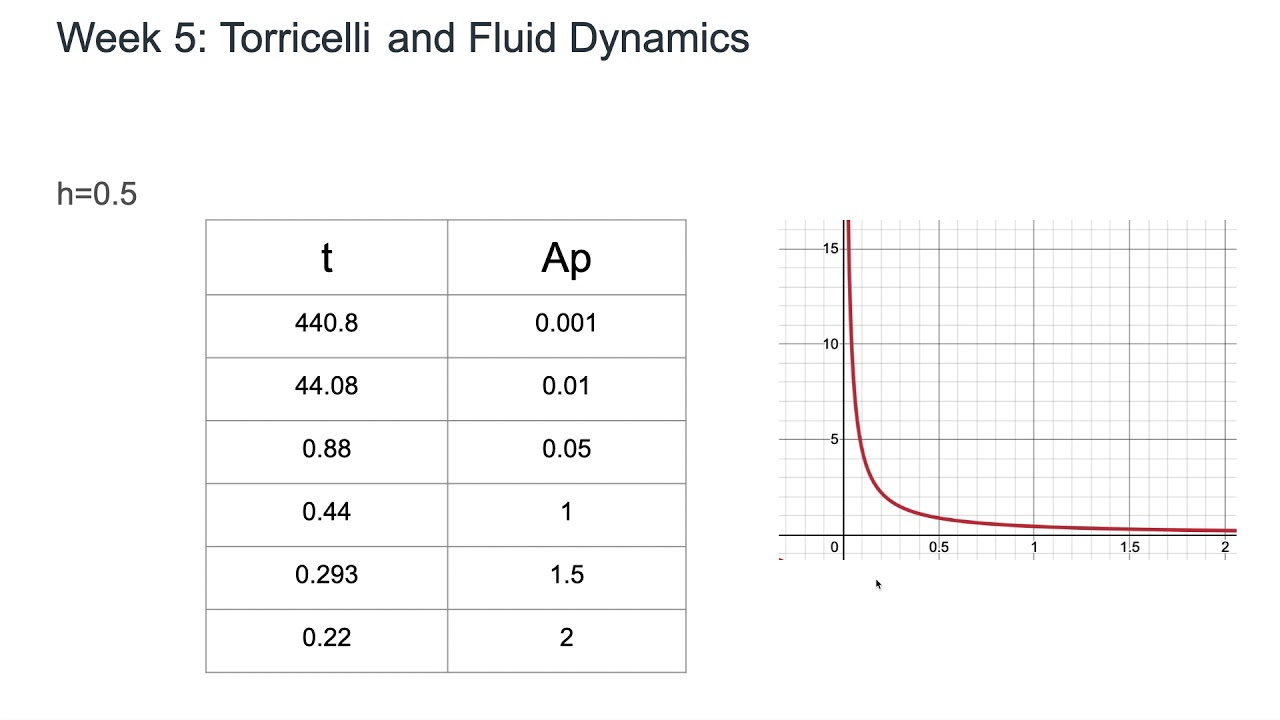
Task: Select the table cell containing 440.8
Action: pos(326,323)
